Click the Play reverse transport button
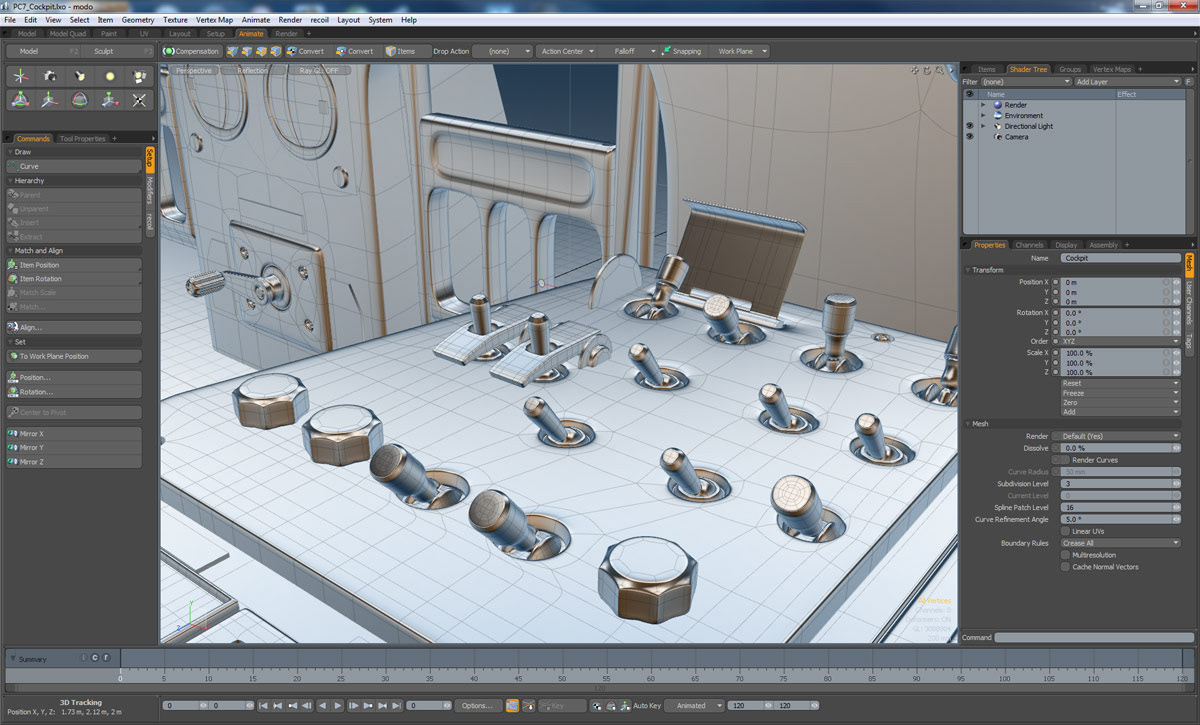The image size is (1200, 725). click(324, 706)
